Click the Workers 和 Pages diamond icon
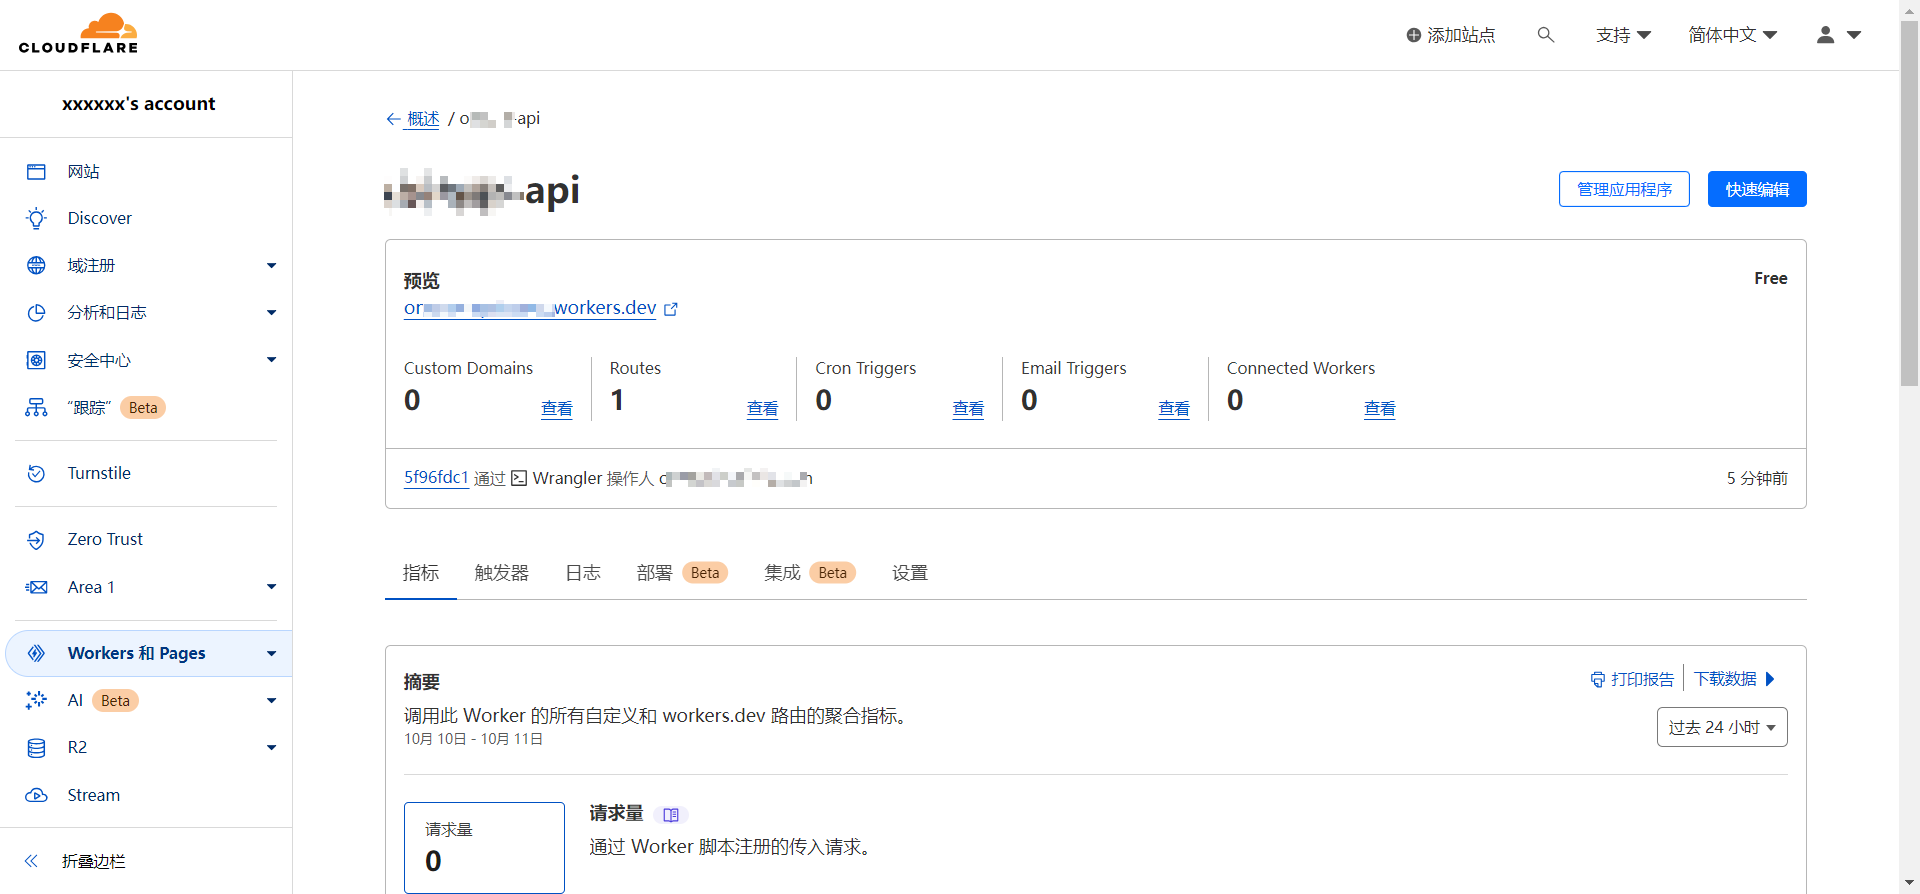 click(36, 653)
